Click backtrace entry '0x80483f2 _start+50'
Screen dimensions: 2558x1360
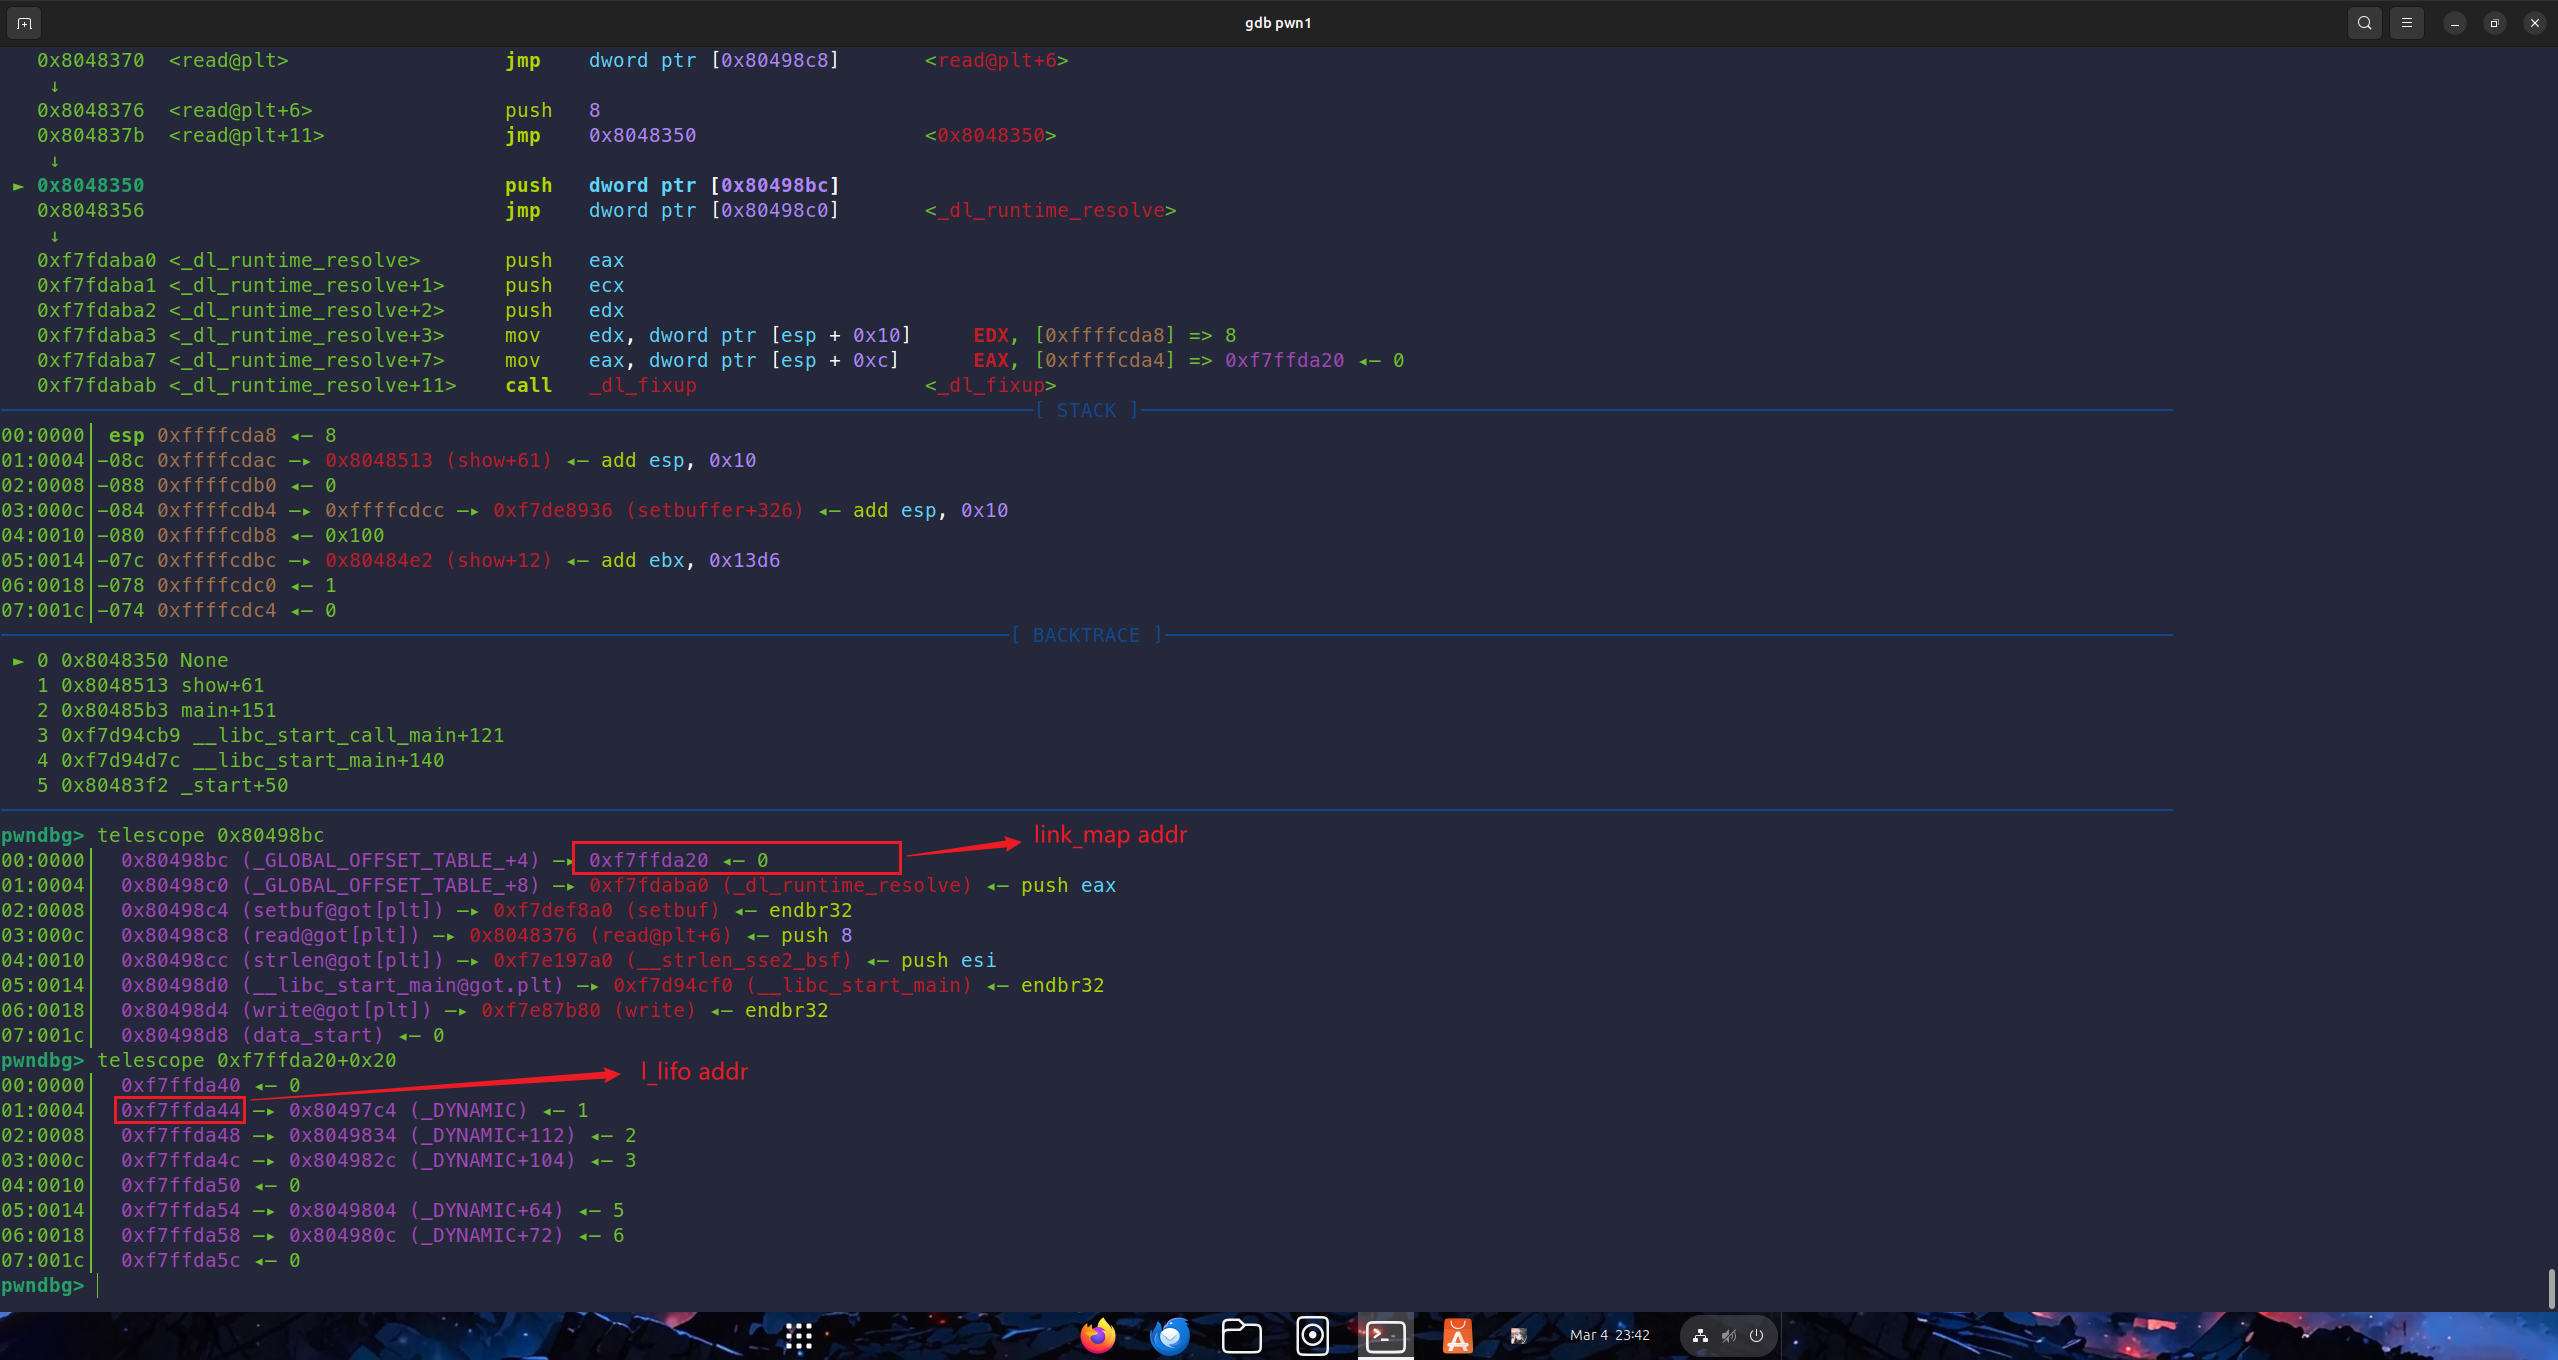[x=174, y=786]
